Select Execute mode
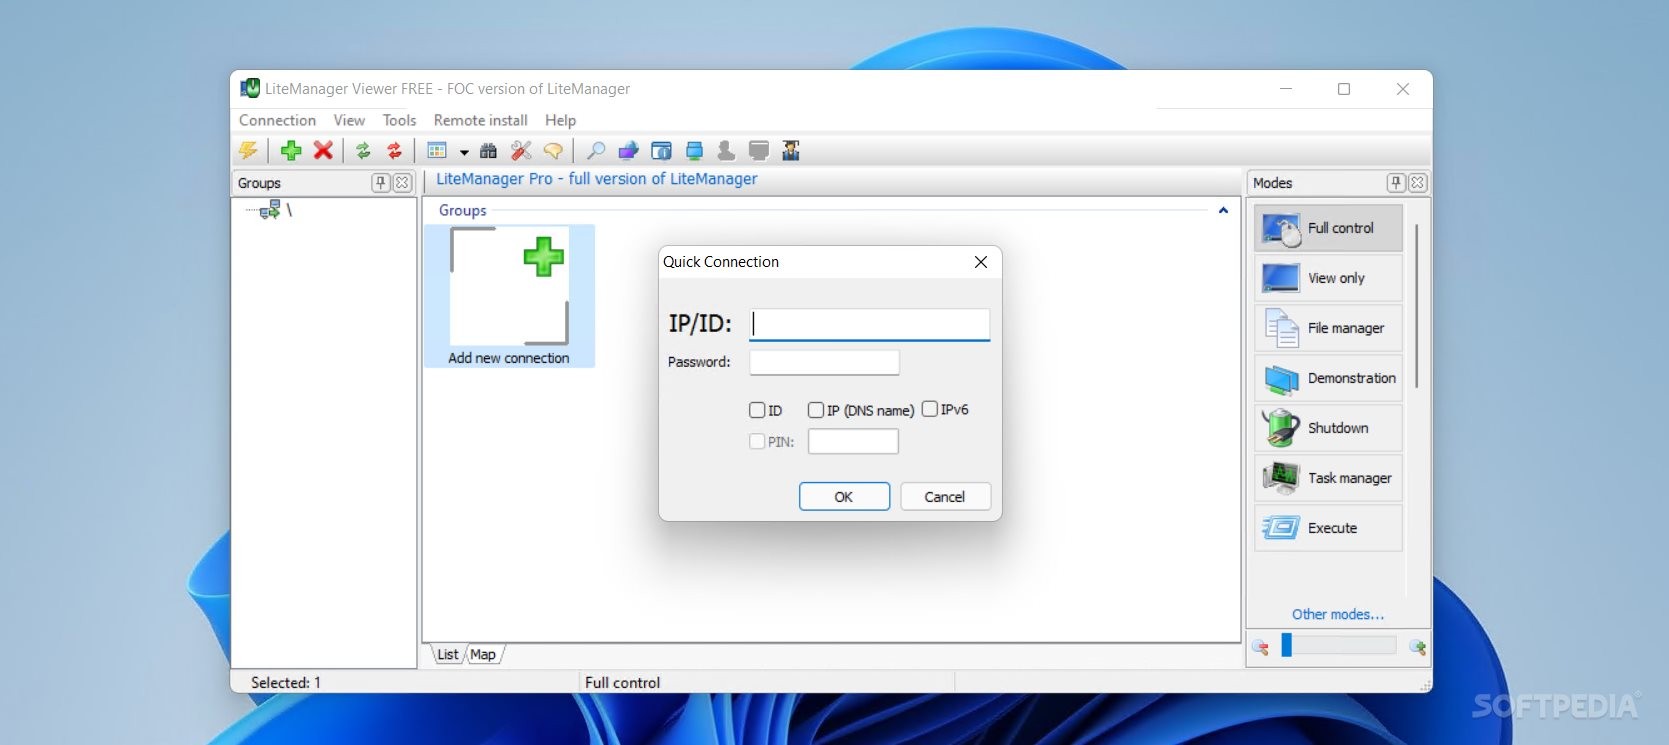Image resolution: width=1669 pixels, height=745 pixels. point(1329,528)
